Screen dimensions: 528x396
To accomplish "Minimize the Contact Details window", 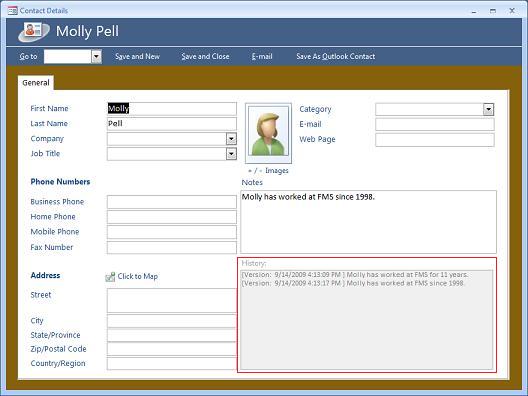I will pyautogui.click(x=474, y=11).
